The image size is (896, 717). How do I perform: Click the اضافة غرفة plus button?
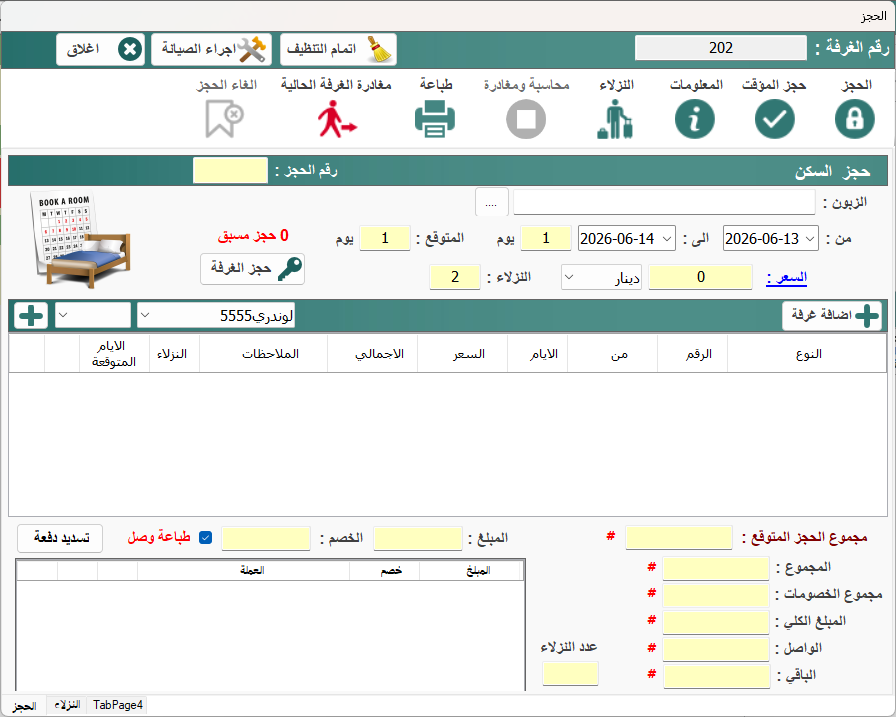click(831, 315)
